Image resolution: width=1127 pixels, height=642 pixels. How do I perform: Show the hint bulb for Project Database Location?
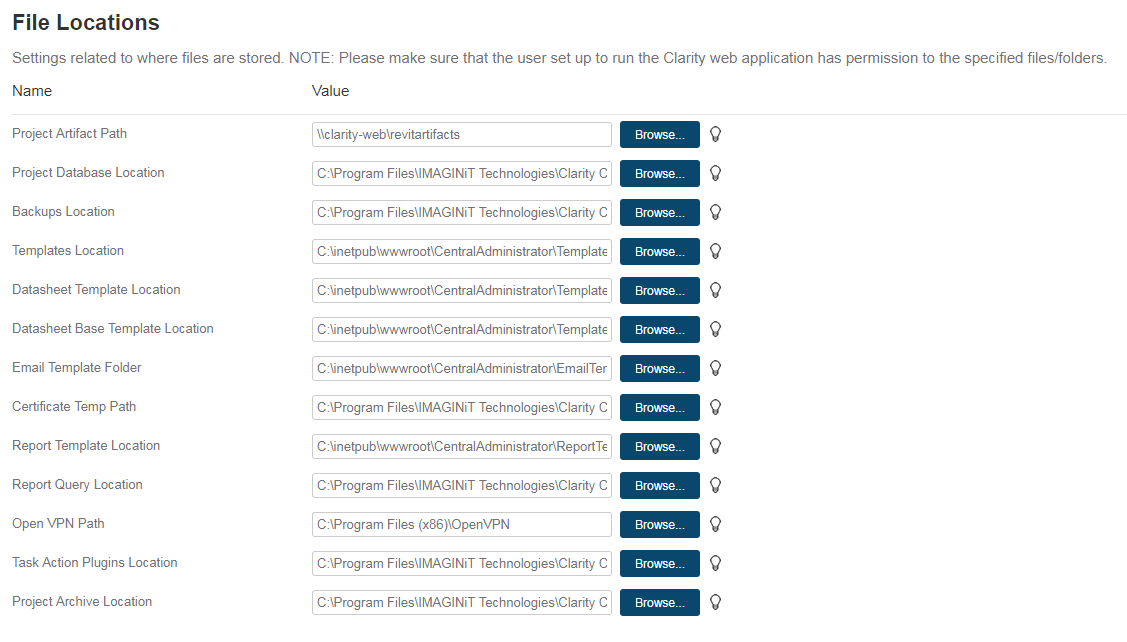715,173
